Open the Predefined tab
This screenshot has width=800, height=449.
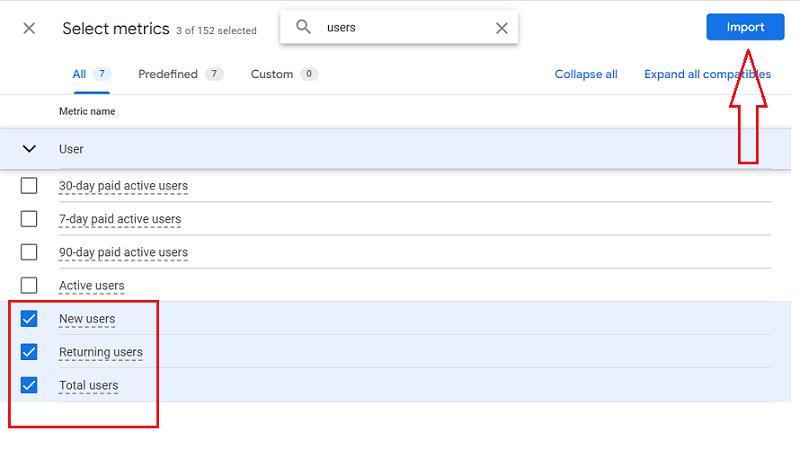click(x=181, y=74)
